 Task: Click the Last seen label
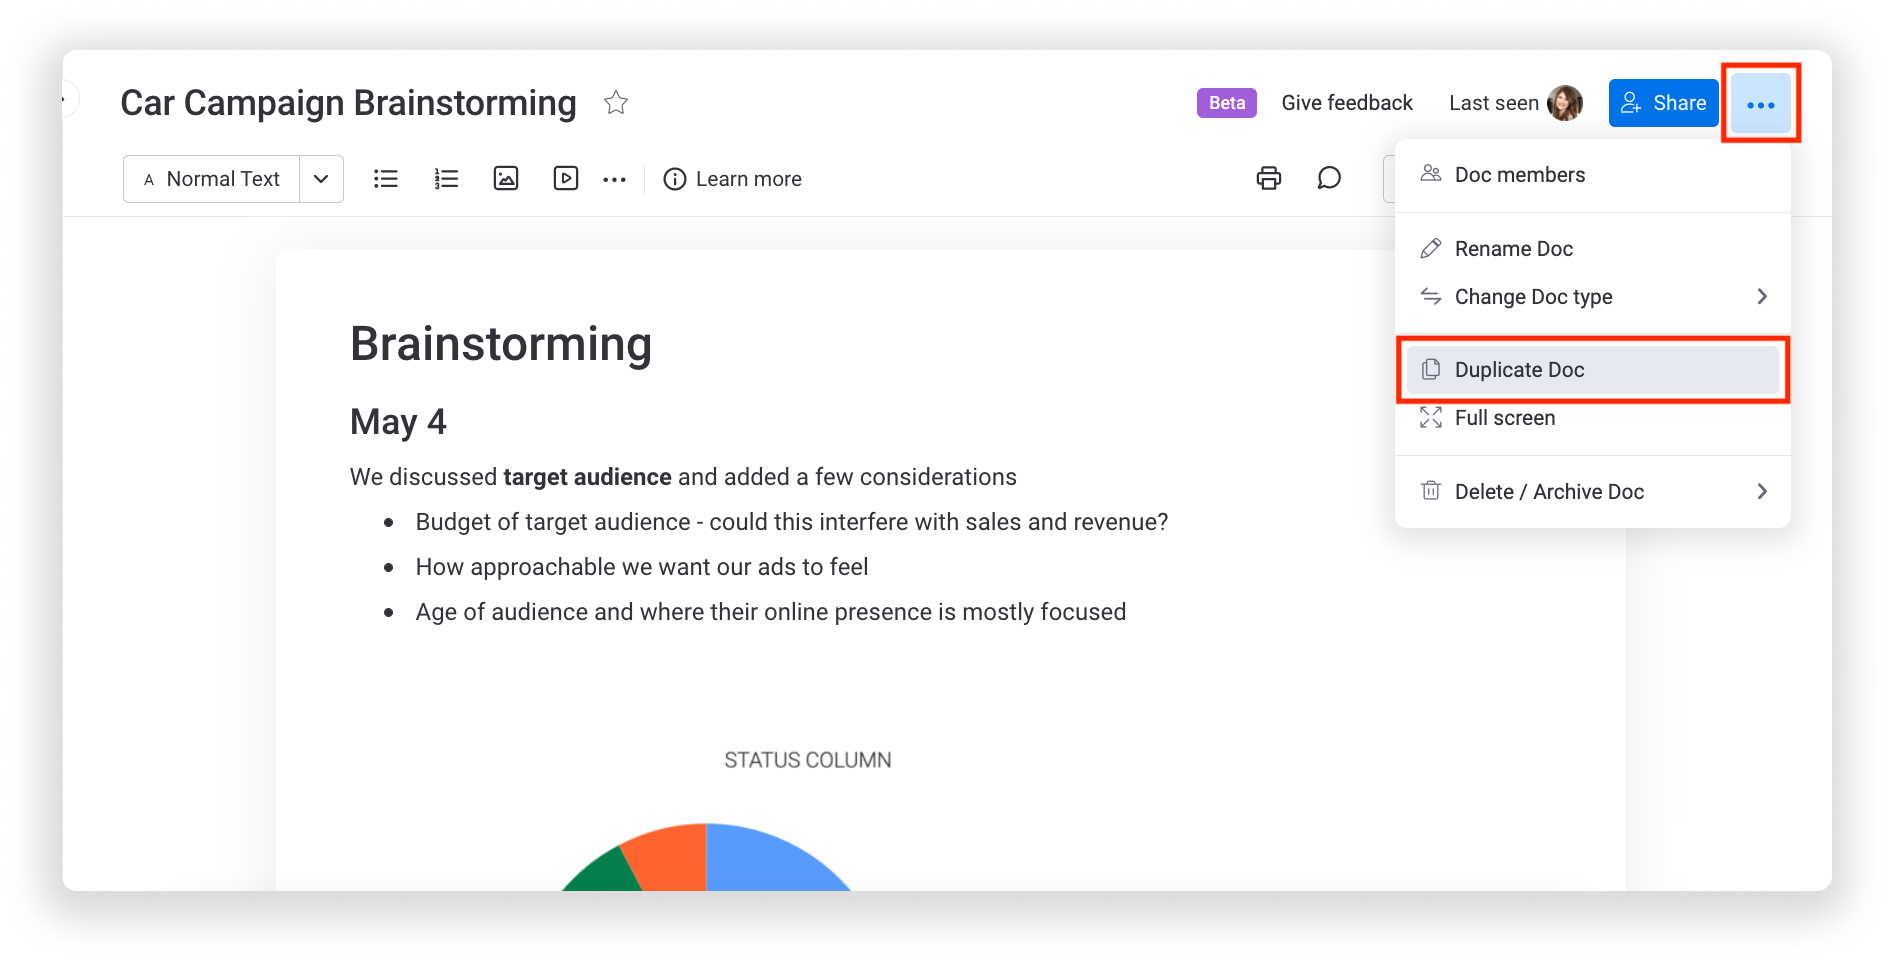(1494, 103)
